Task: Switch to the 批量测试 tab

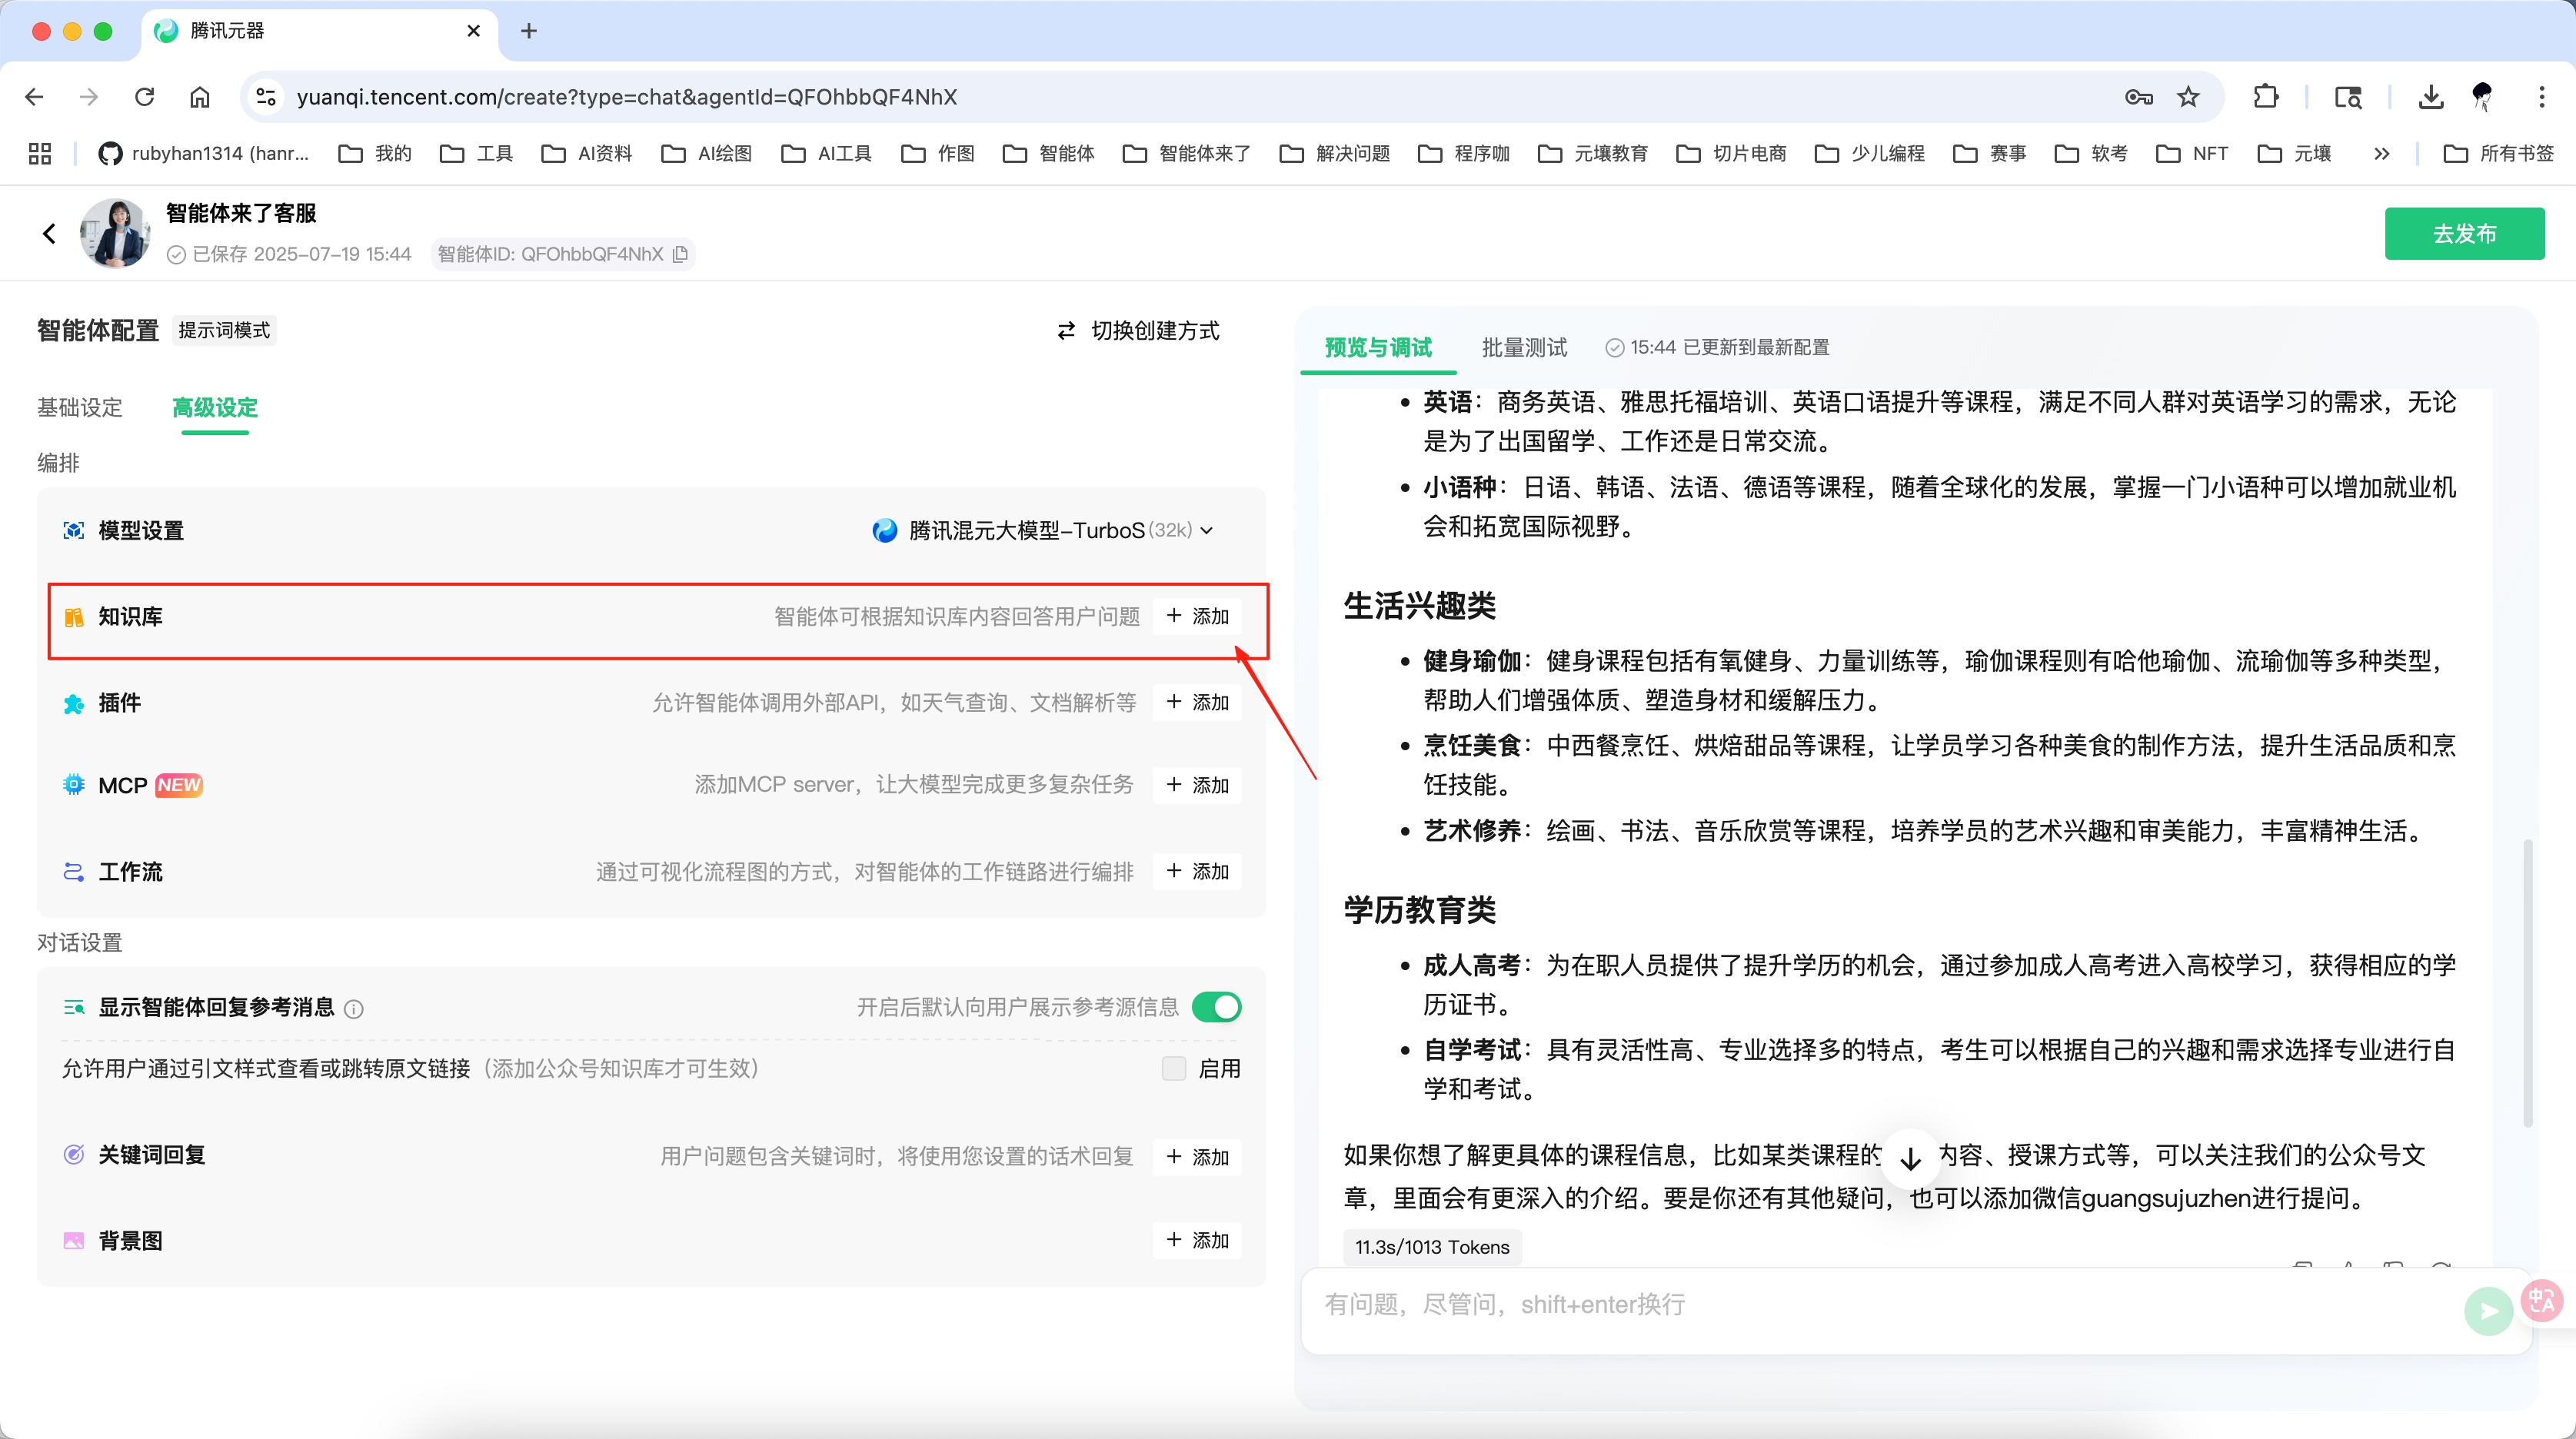Action: click(x=1523, y=347)
